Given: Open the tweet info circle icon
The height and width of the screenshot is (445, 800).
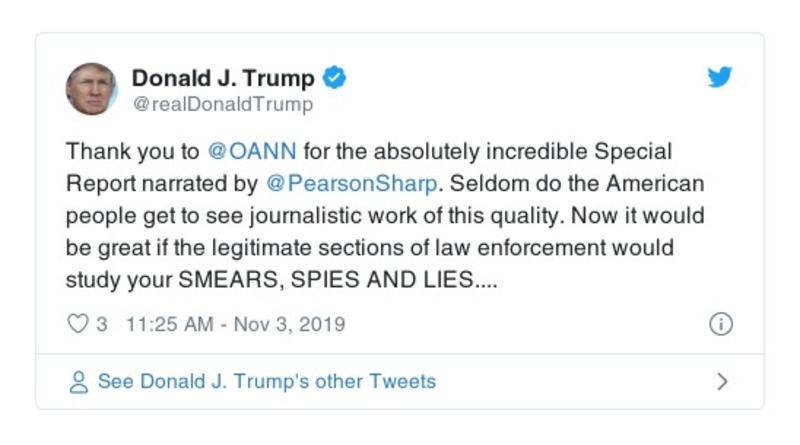Looking at the screenshot, I should pyautogui.click(x=720, y=324).
